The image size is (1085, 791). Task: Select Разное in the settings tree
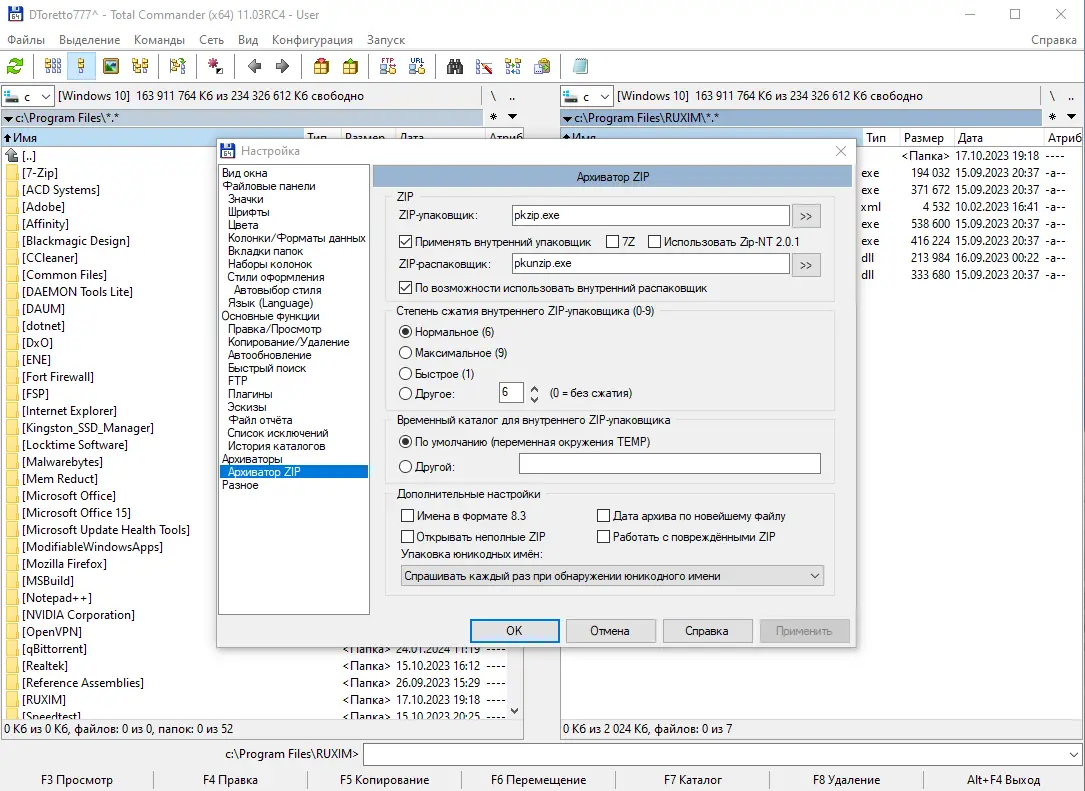[240, 485]
